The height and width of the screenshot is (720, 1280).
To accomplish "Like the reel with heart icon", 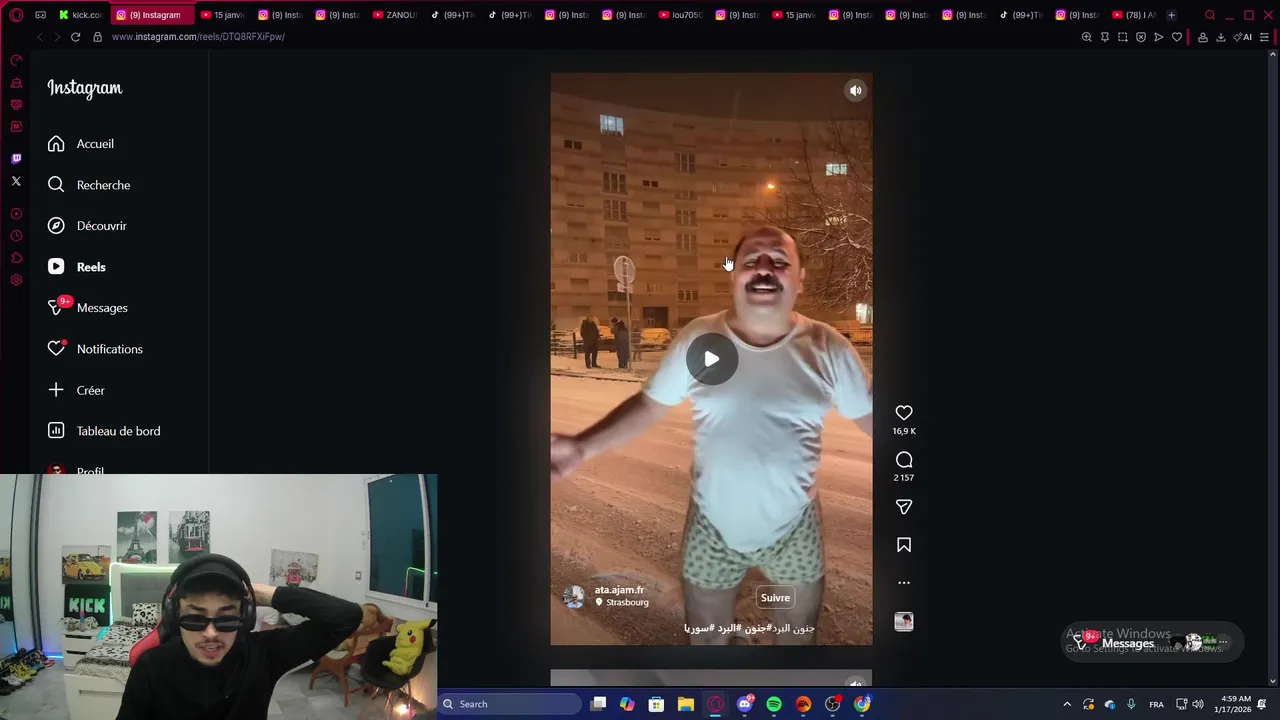I will [904, 413].
